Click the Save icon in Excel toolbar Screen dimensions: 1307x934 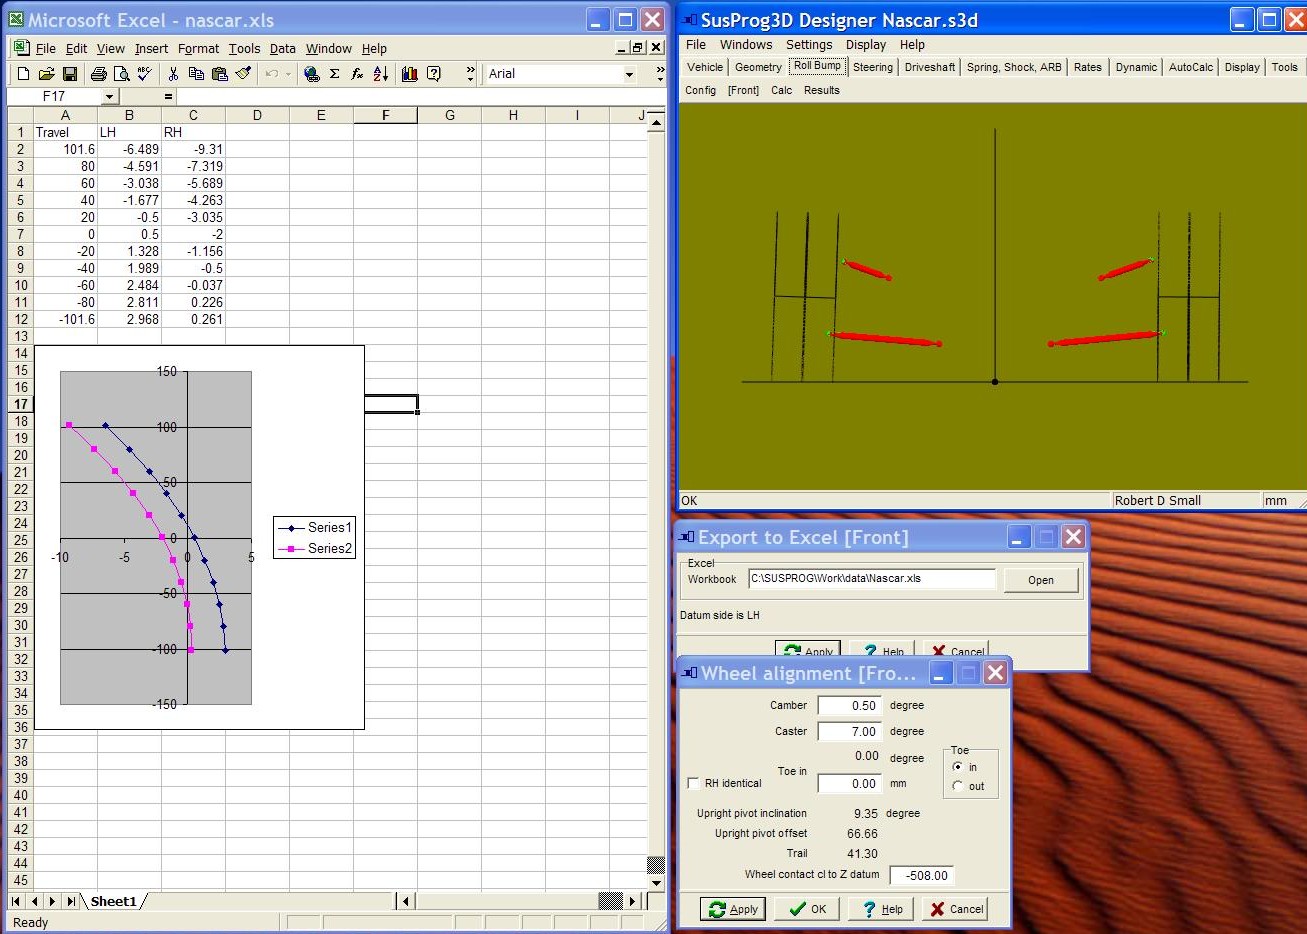70,74
